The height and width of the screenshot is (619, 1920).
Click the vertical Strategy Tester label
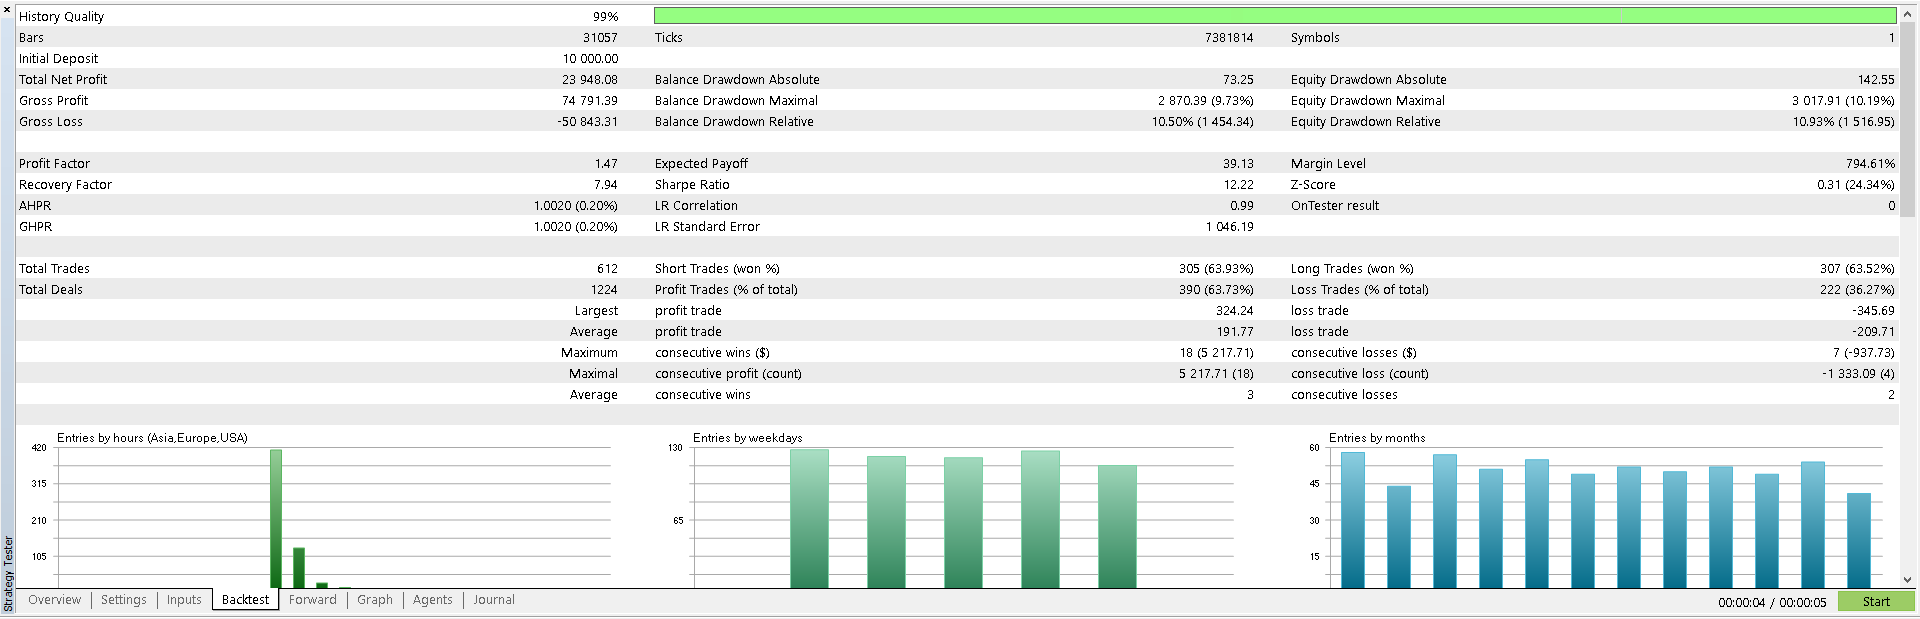[8, 574]
